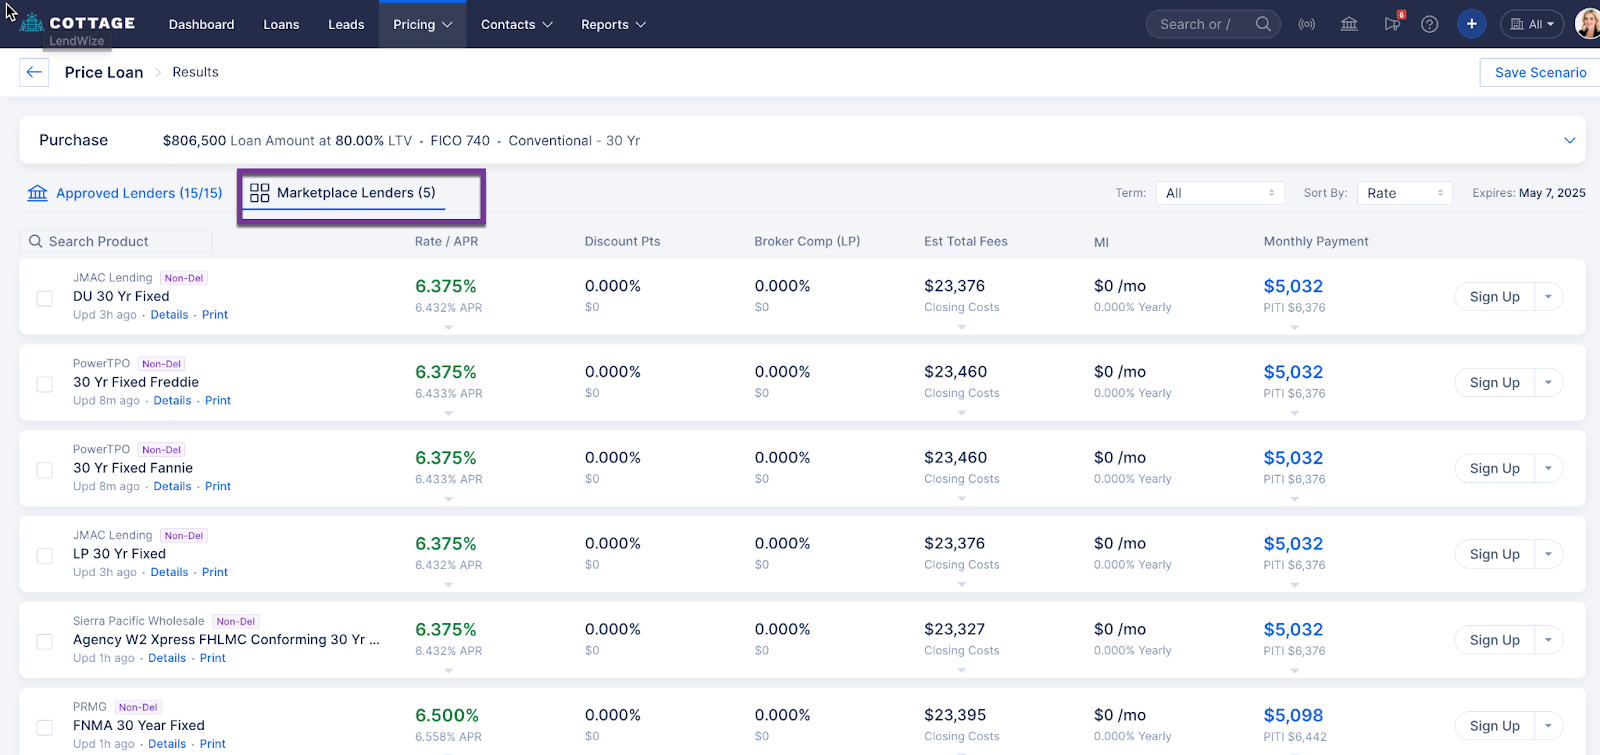Expand the Reports menu
This screenshot has width=1600, height=755.
pos(613,24)
